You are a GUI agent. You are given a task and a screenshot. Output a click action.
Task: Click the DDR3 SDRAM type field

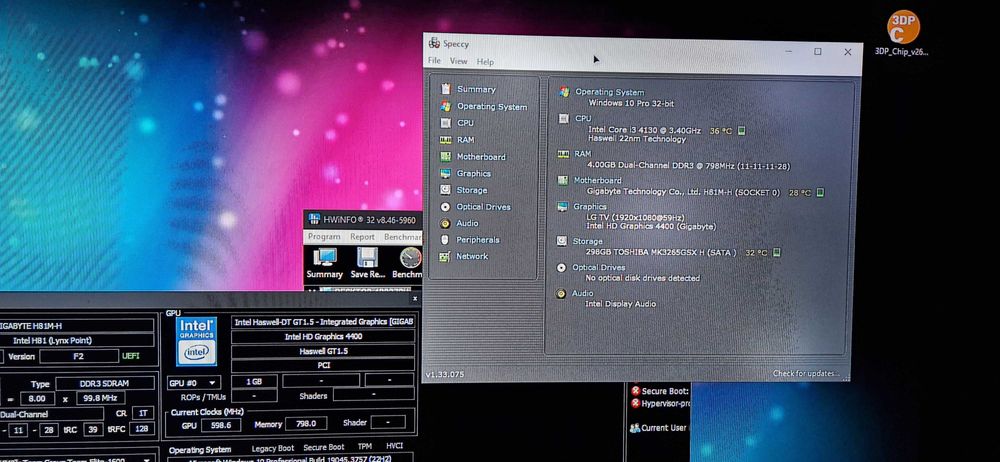click(x=105, y=384)
